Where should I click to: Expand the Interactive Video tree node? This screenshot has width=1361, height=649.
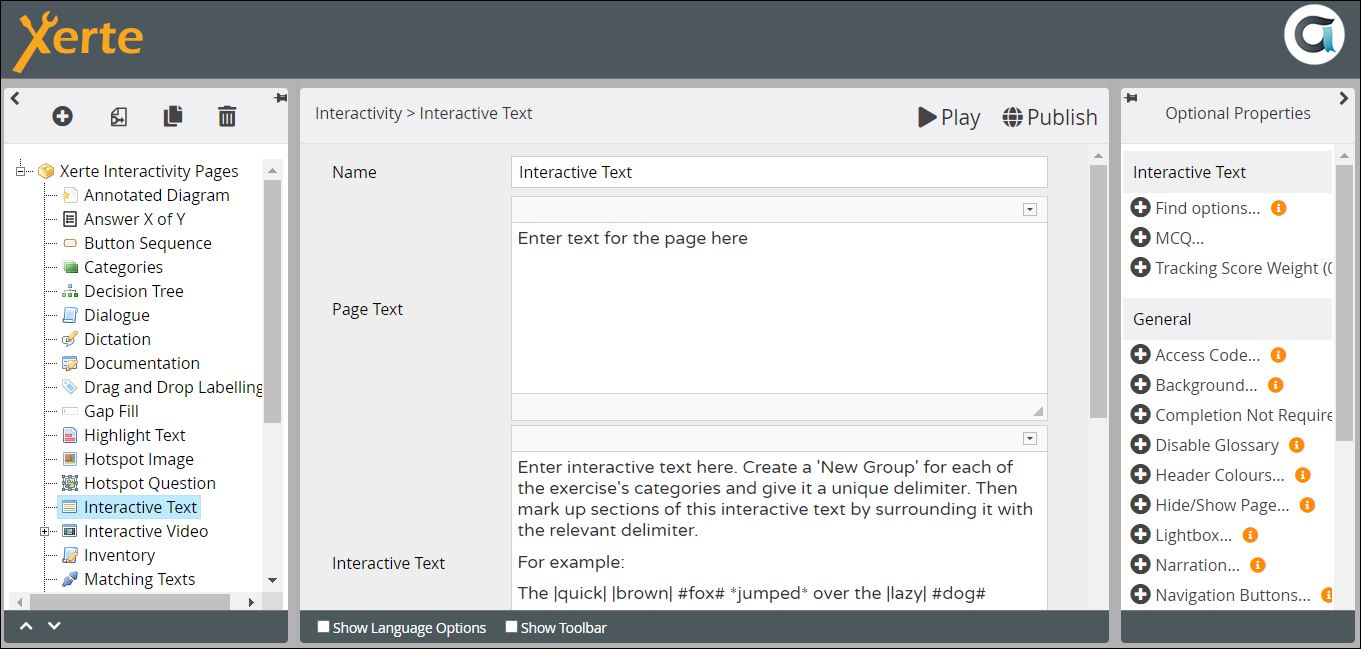tap(45, 532)
